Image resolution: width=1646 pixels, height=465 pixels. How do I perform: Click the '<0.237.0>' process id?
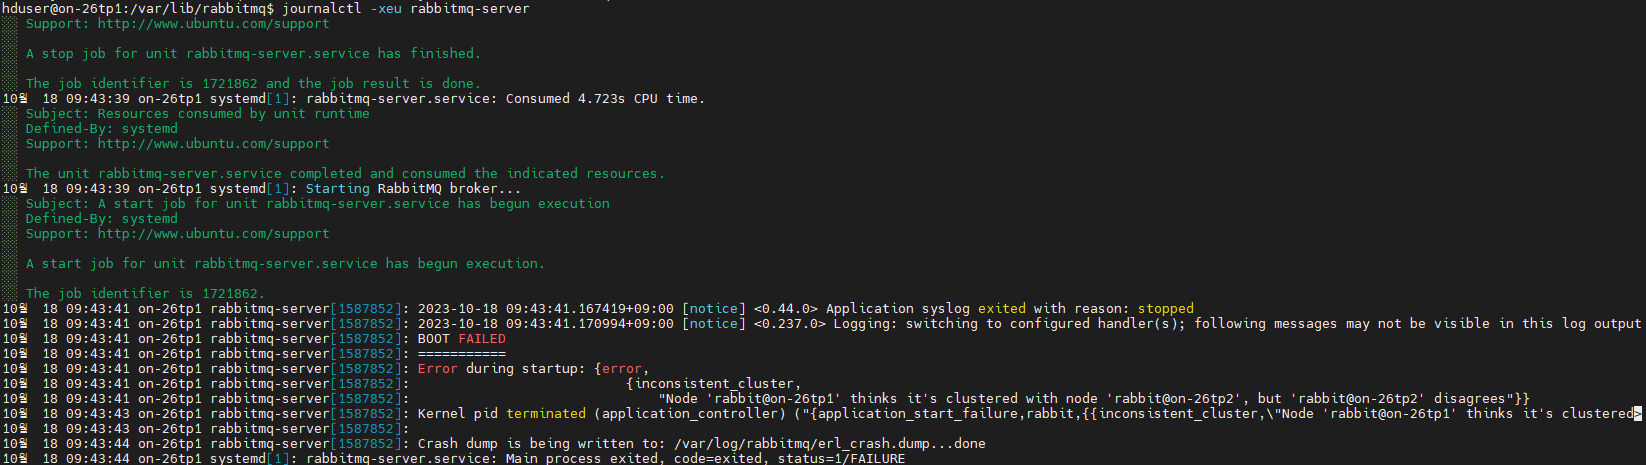(x=789, y=323)
